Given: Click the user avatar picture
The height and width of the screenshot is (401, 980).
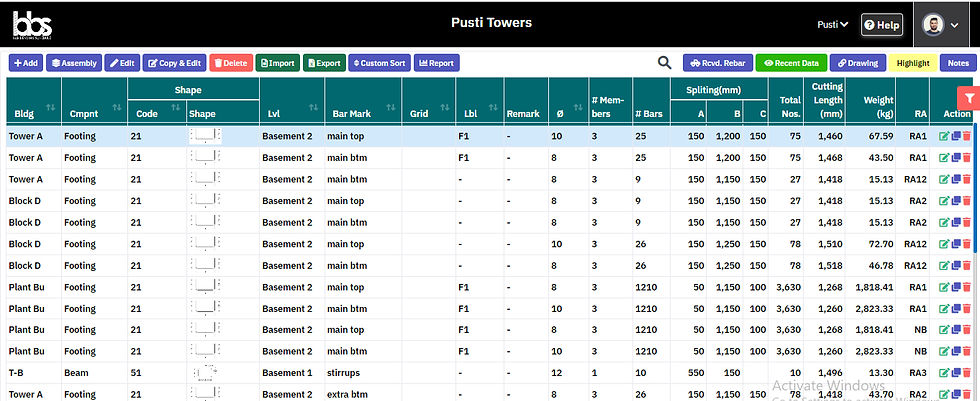Looking at the screenshot, I should point(933,25).
